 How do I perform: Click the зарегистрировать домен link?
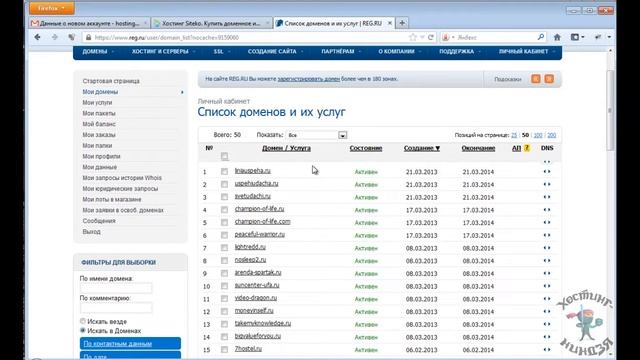click(x=309, y=79)
